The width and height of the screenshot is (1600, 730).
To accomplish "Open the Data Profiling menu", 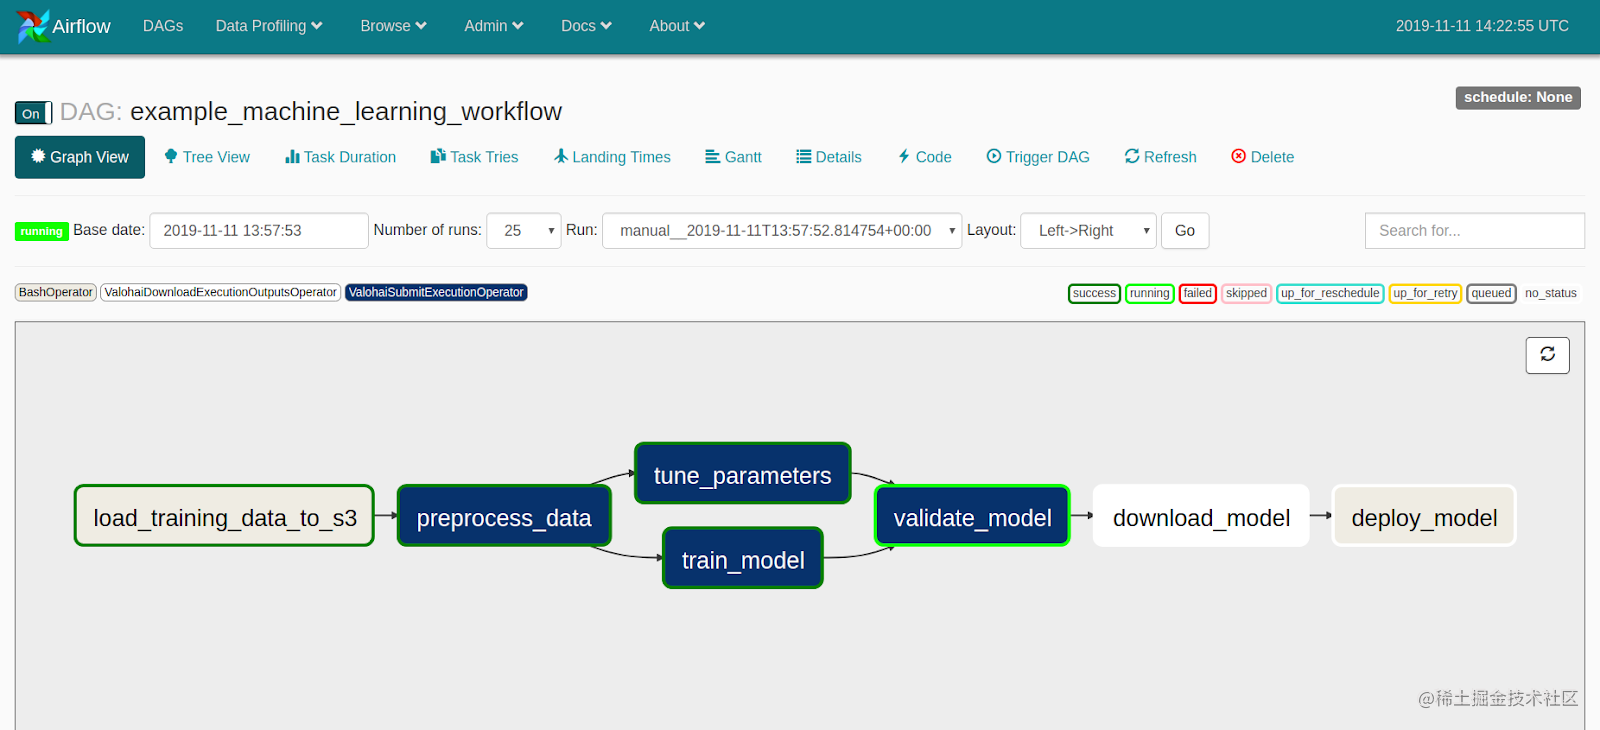I will point(269,26).
